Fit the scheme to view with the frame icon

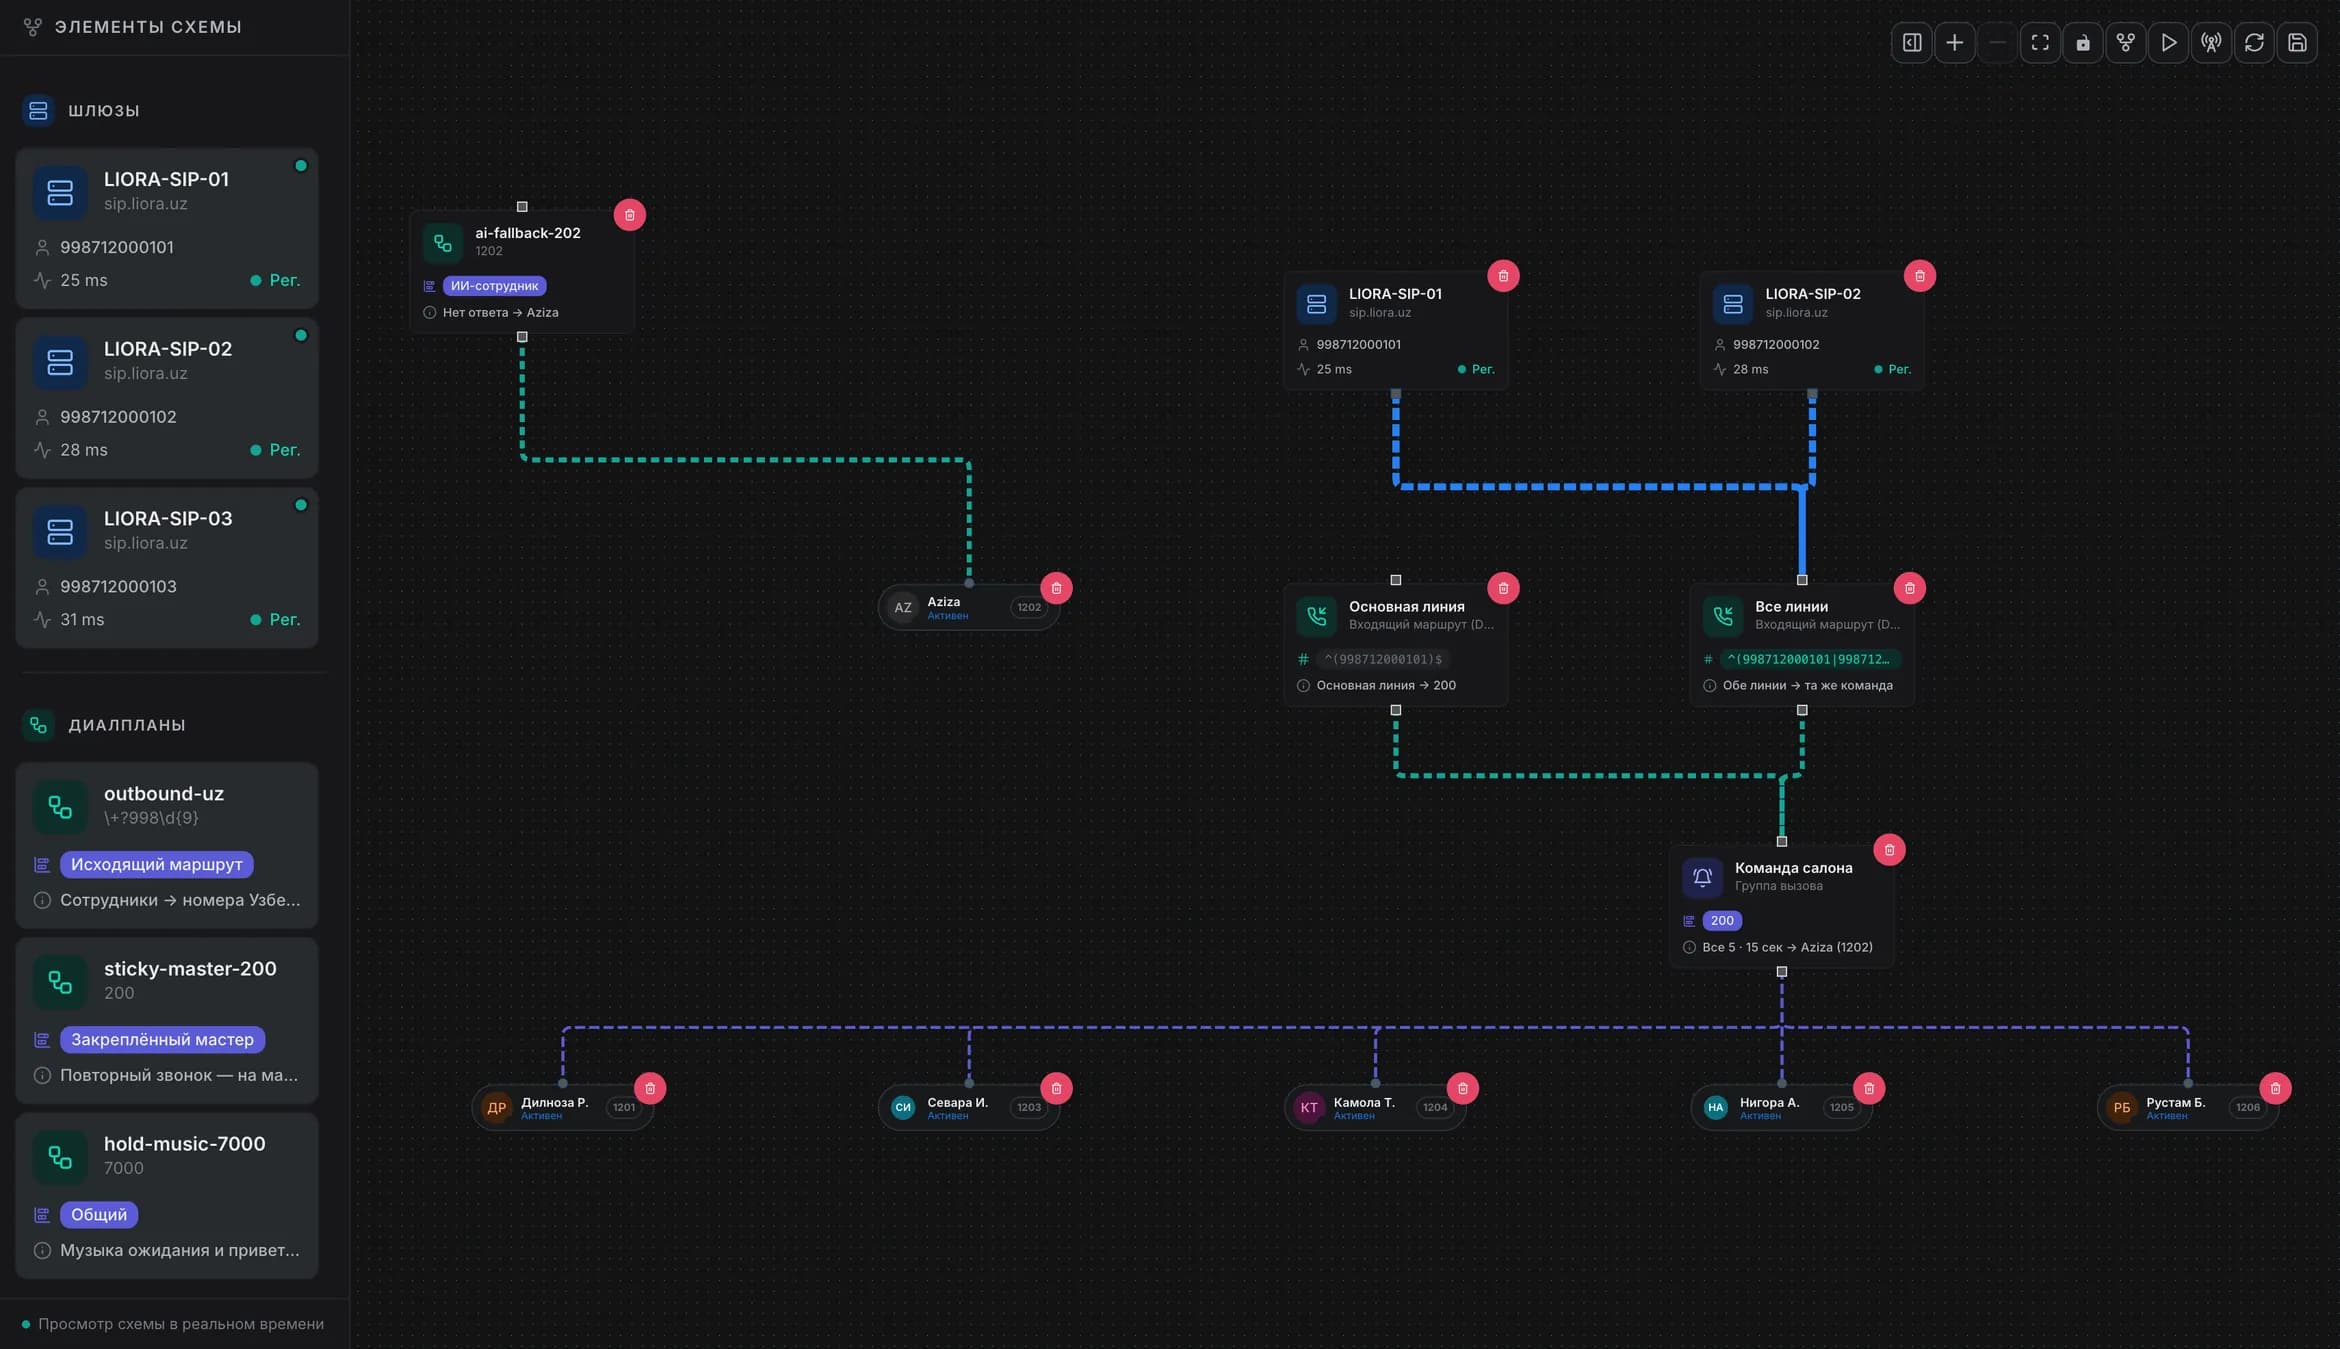click(2040, 42)
